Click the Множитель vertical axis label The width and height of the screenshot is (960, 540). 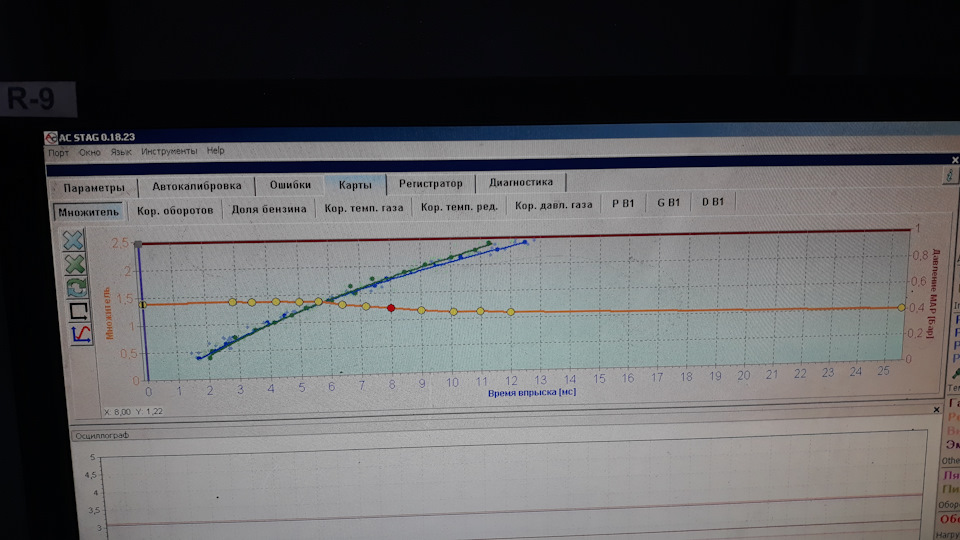click(108, 313)
